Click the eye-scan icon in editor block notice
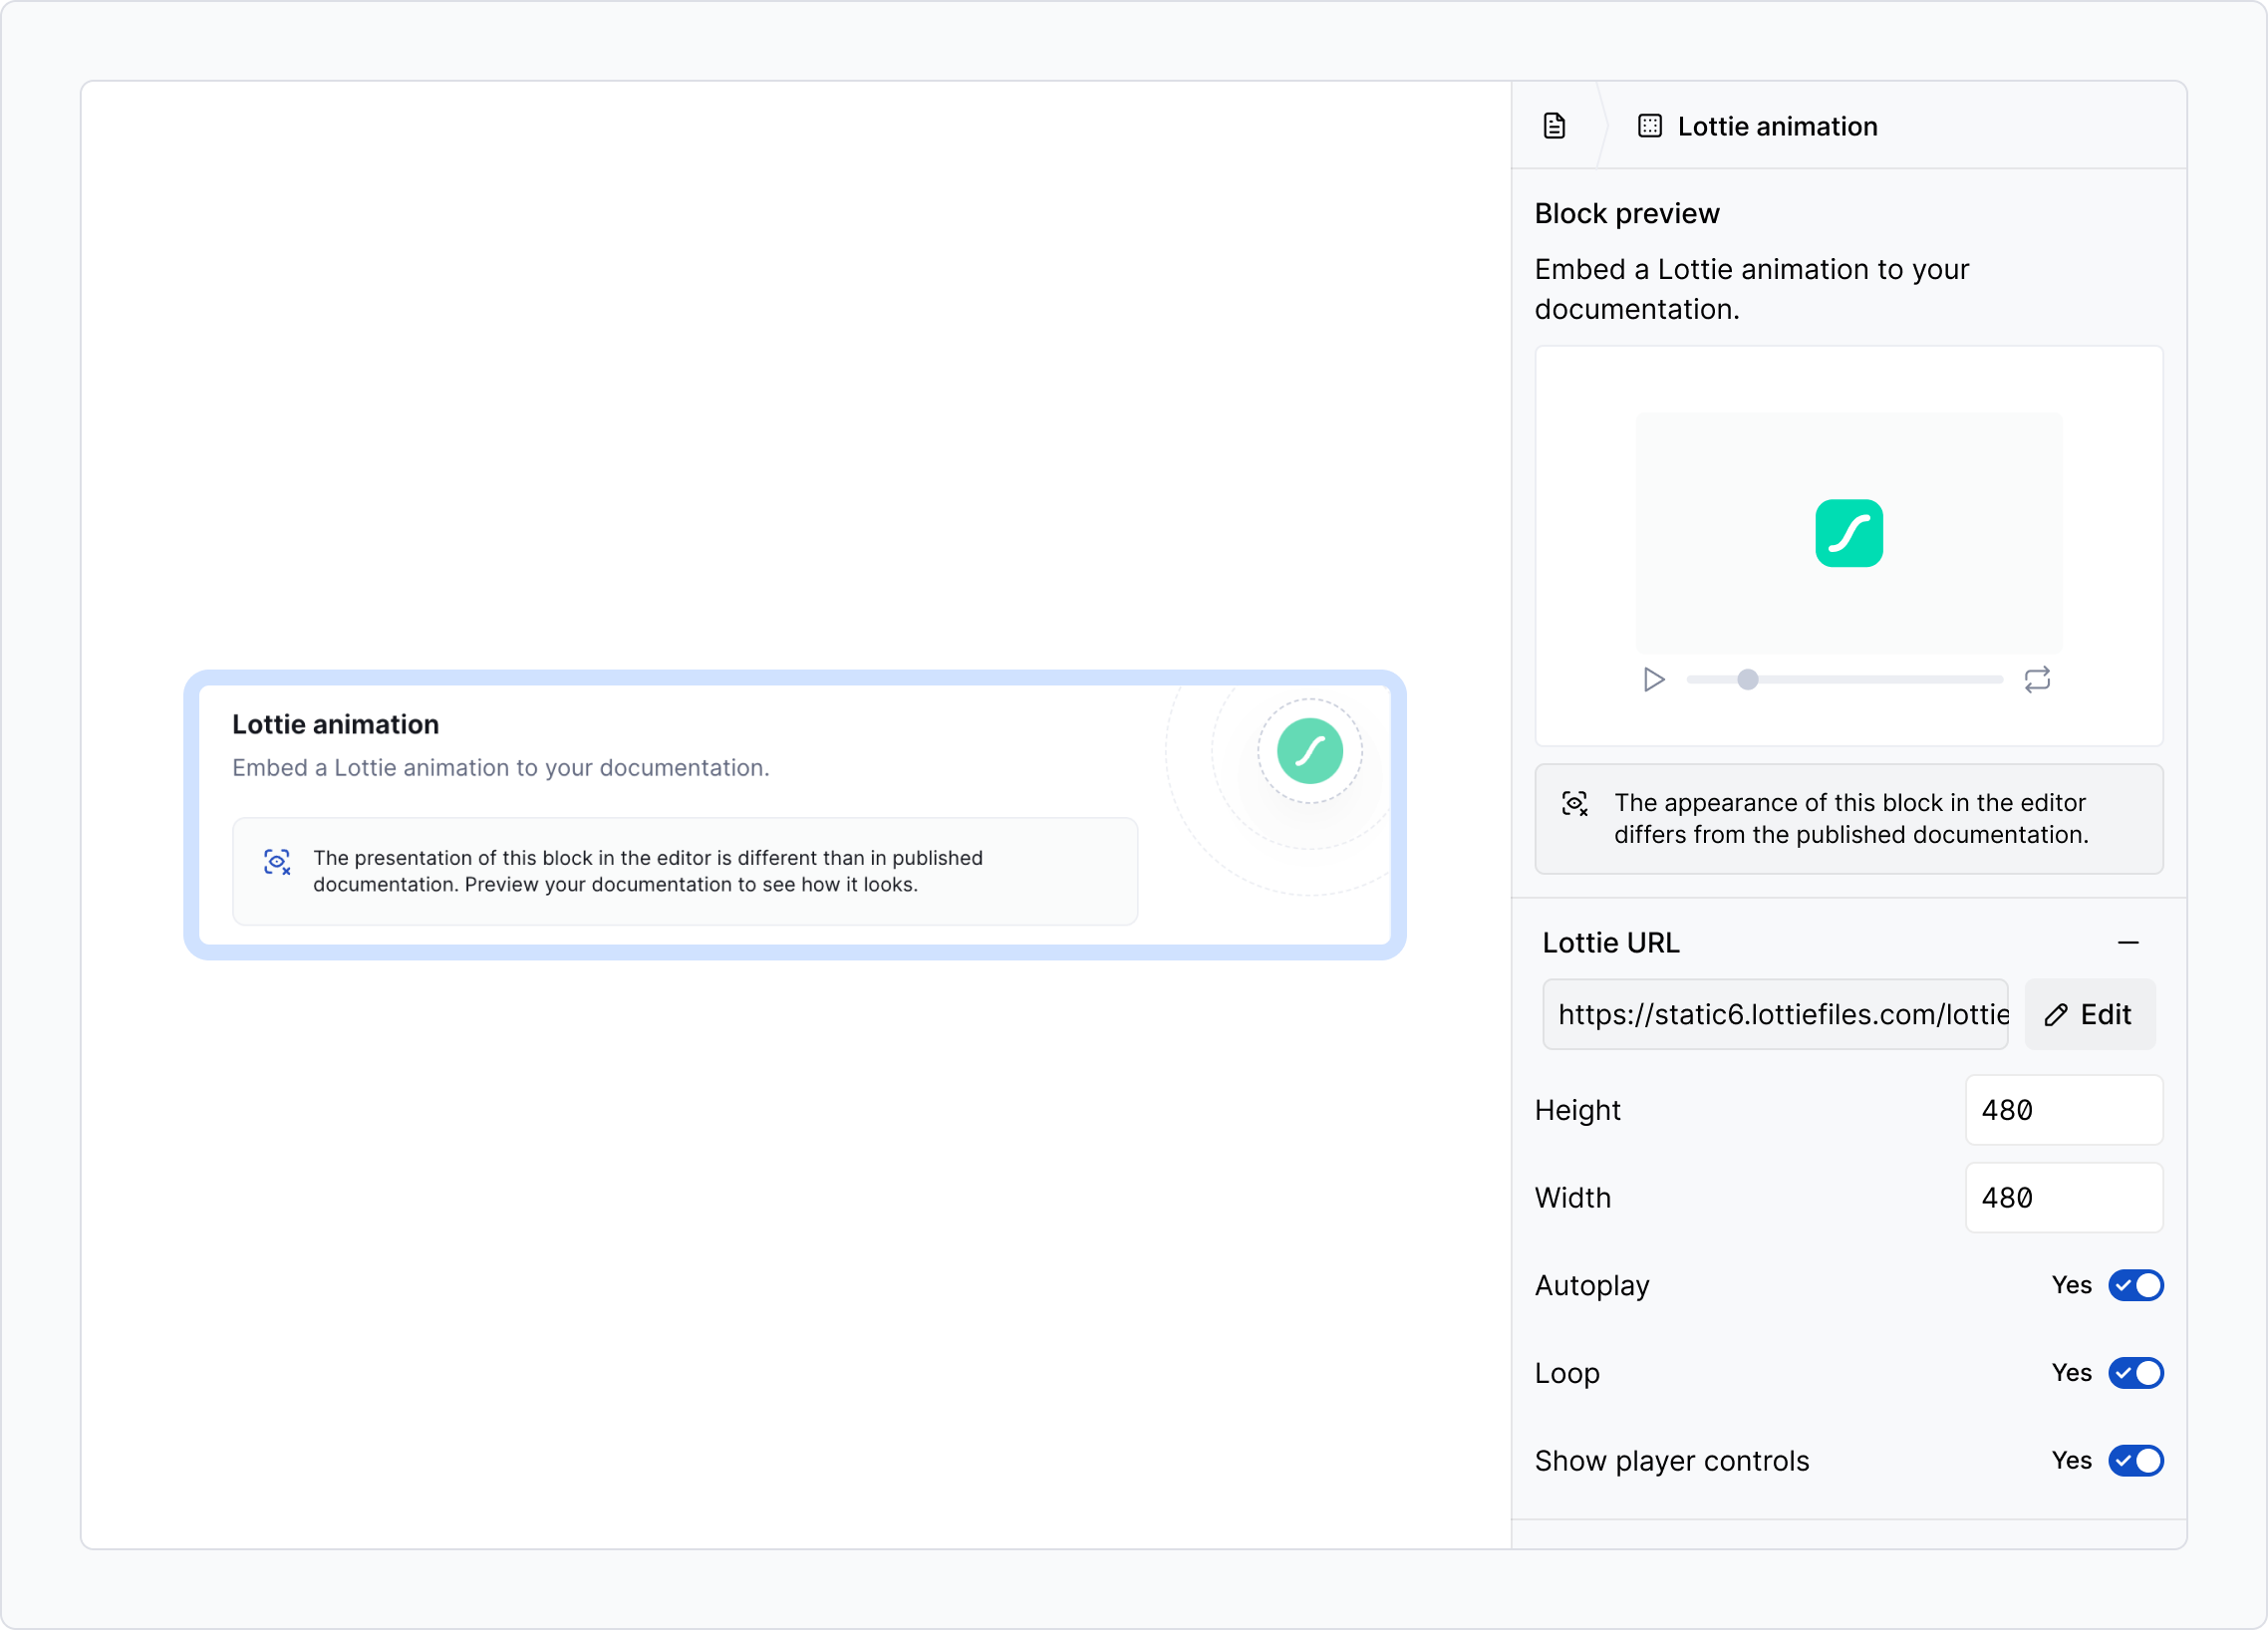Screen dimensions: 2268x1630 277,862
